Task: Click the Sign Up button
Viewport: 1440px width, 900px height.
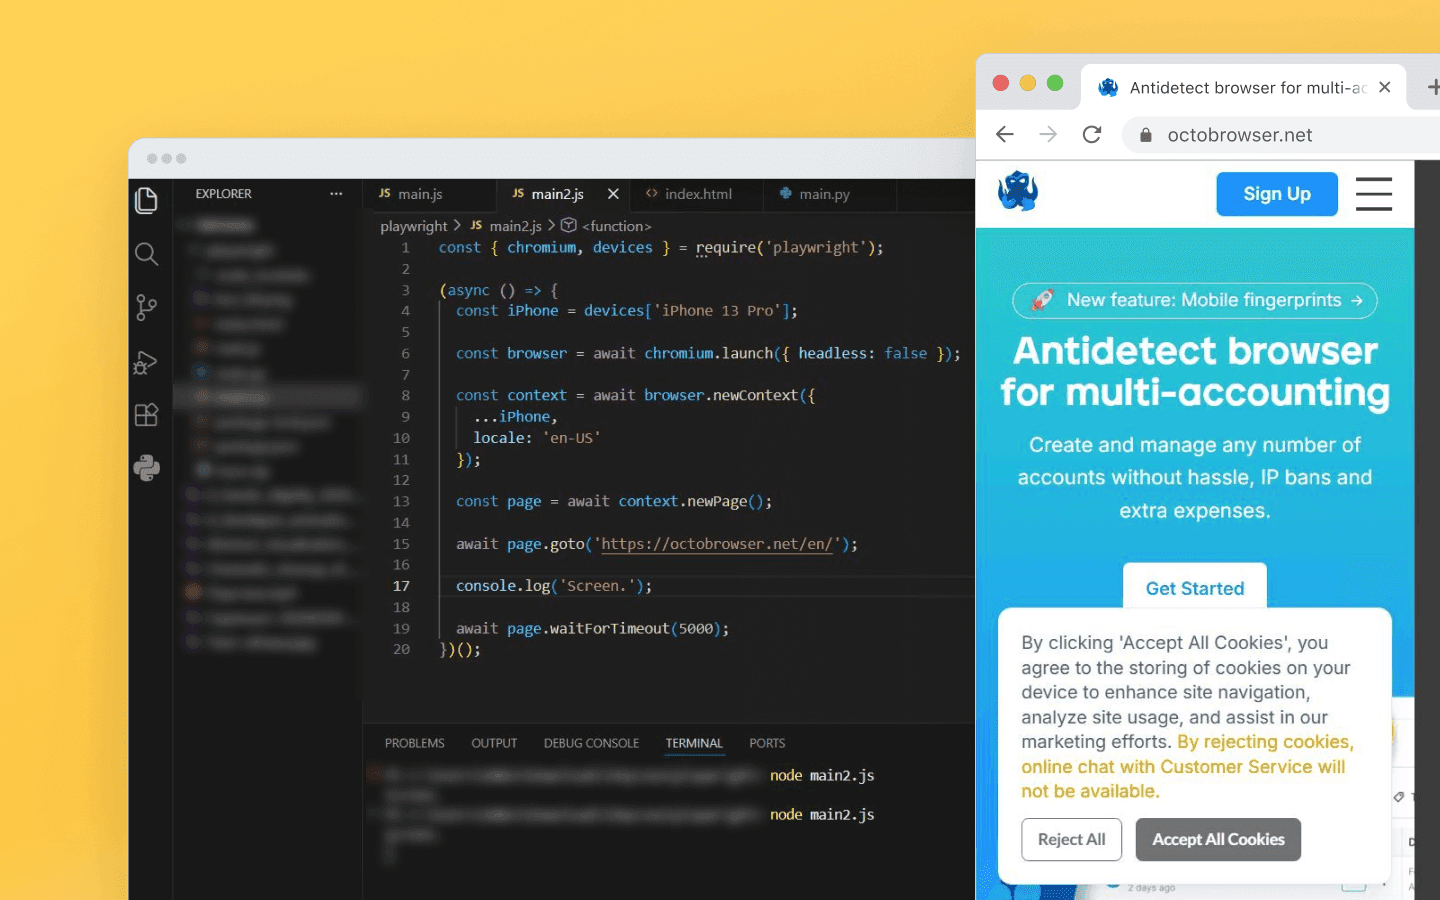Action: (x=1277, y=194)
